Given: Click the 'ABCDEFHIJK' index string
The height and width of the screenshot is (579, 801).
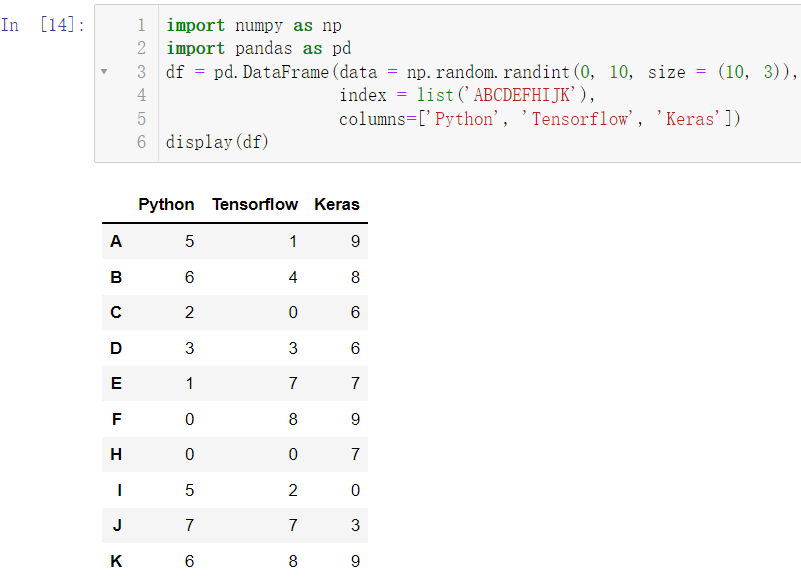Looking at the screenshot, I should 522,95.
